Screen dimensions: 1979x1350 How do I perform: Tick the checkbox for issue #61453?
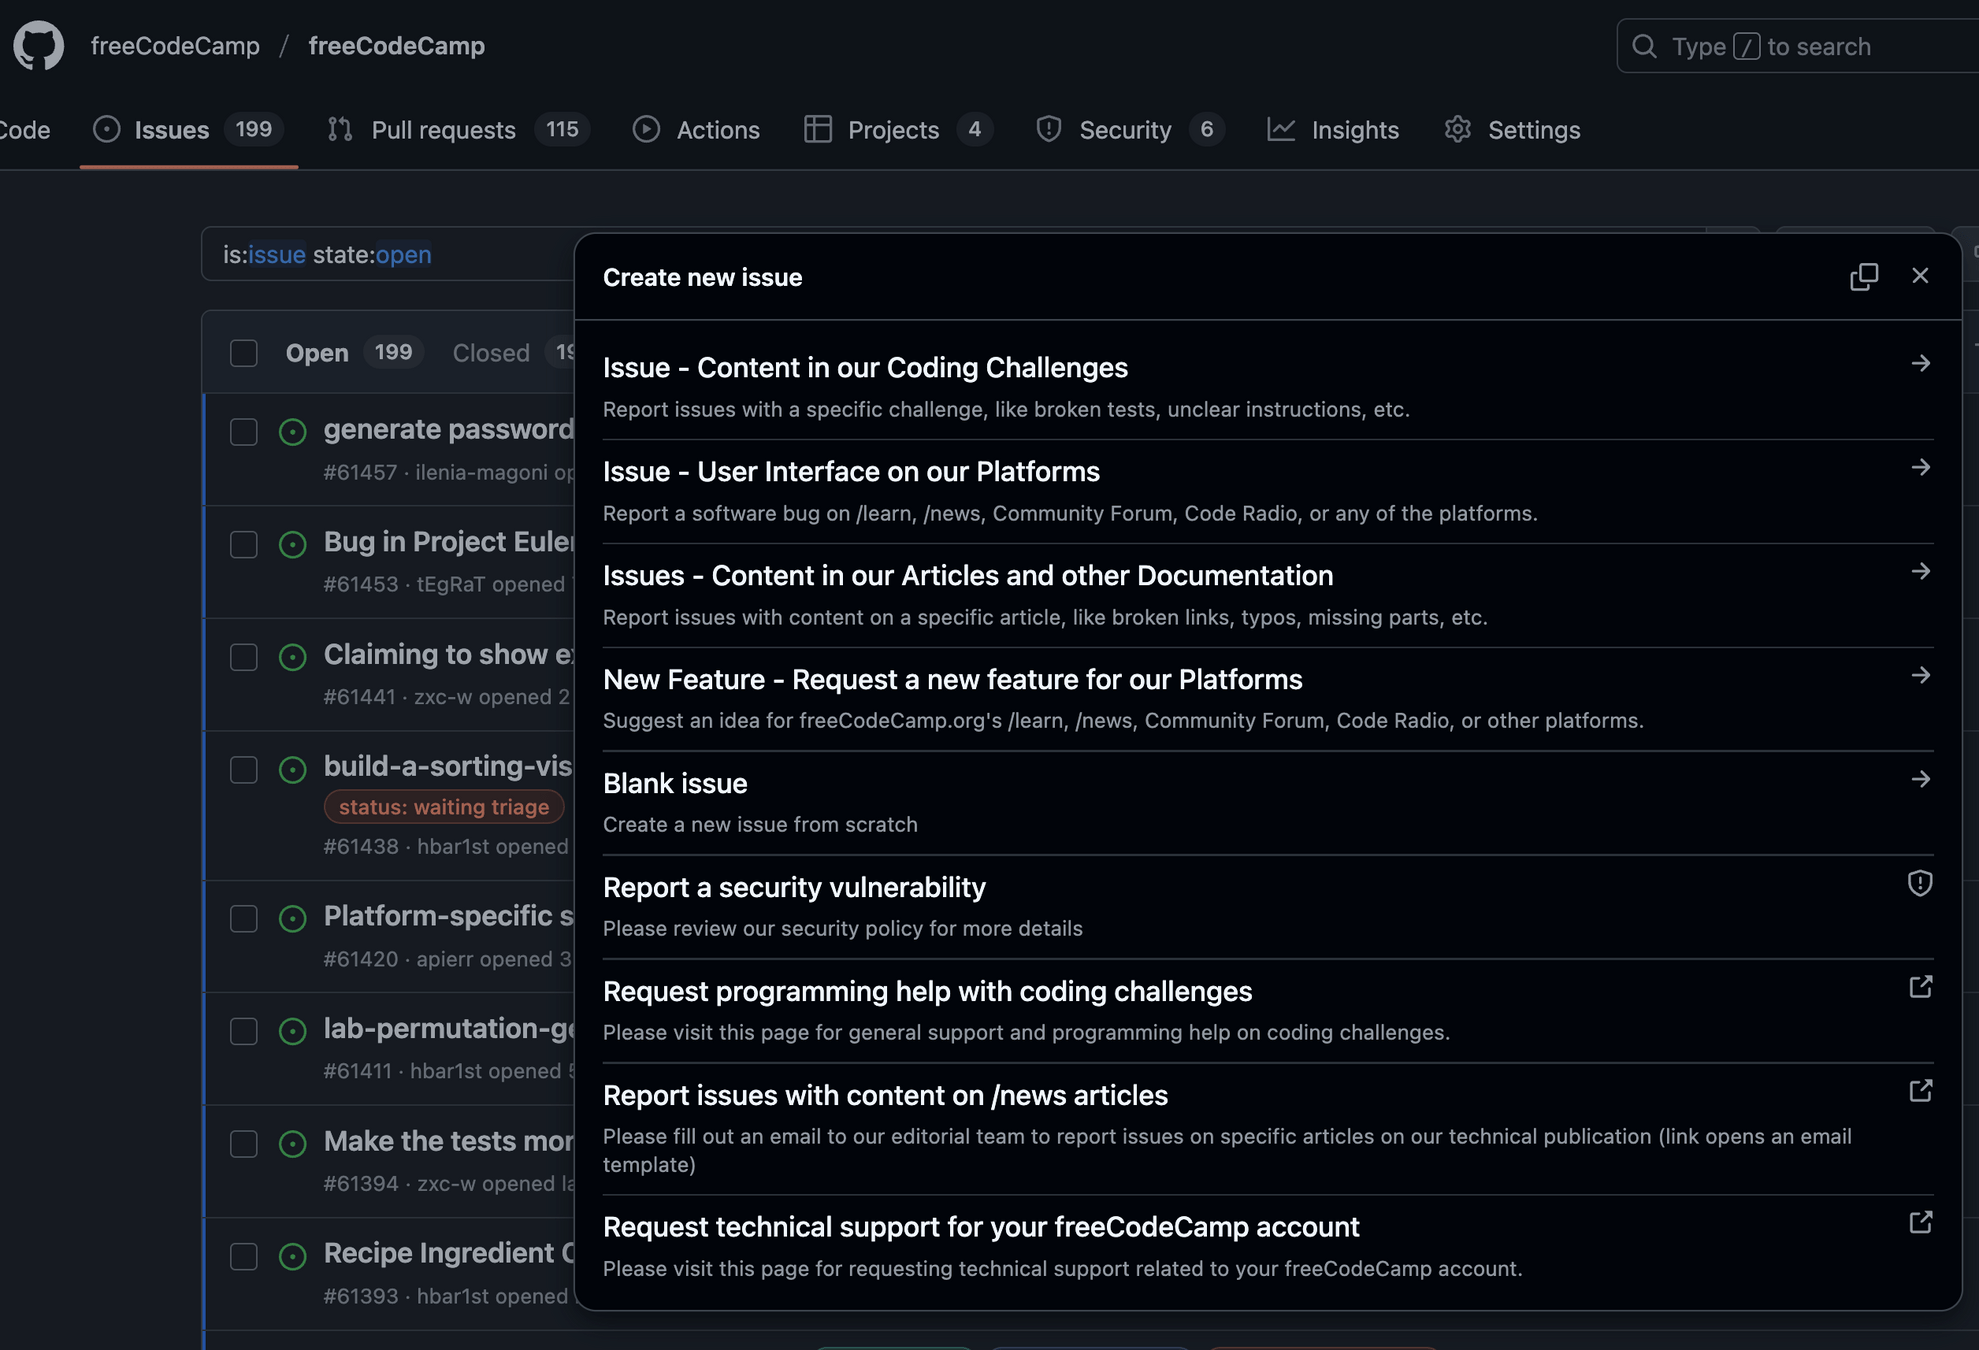243,544
